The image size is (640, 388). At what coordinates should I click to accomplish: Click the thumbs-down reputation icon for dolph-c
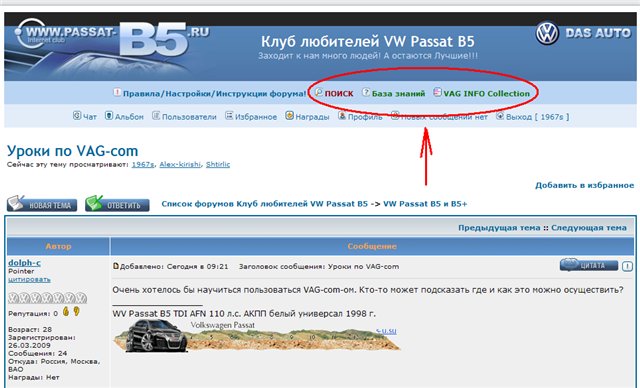coord(76,312)
